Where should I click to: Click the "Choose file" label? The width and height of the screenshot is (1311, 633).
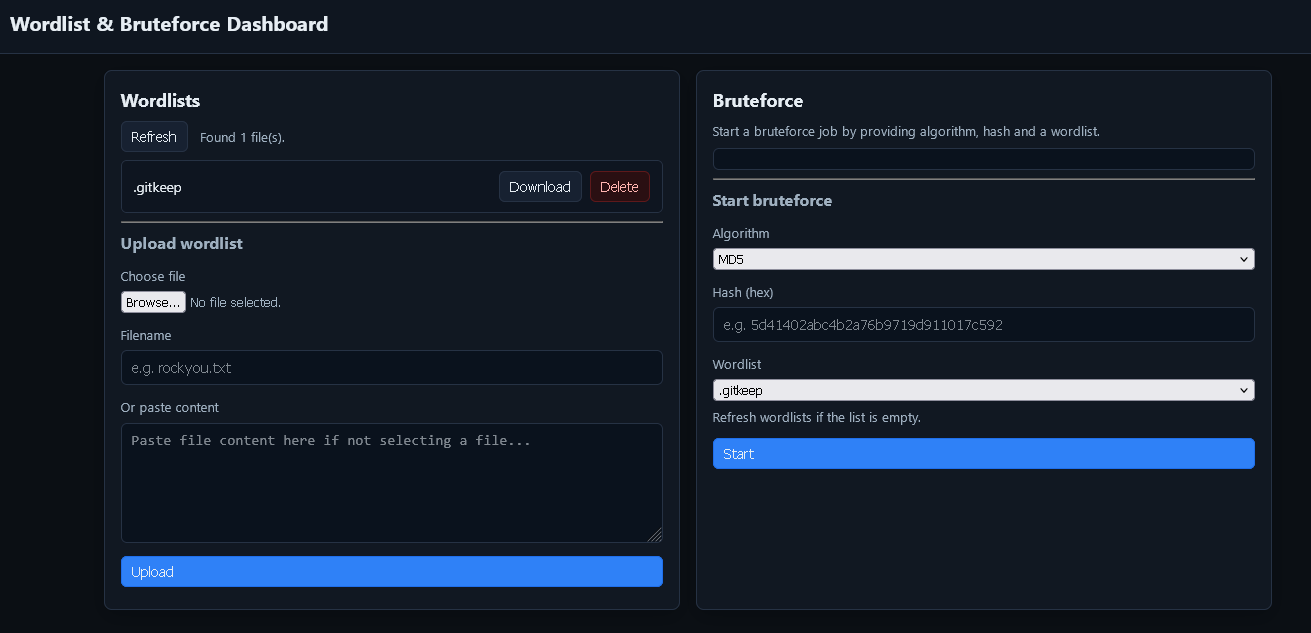(153, 276)
